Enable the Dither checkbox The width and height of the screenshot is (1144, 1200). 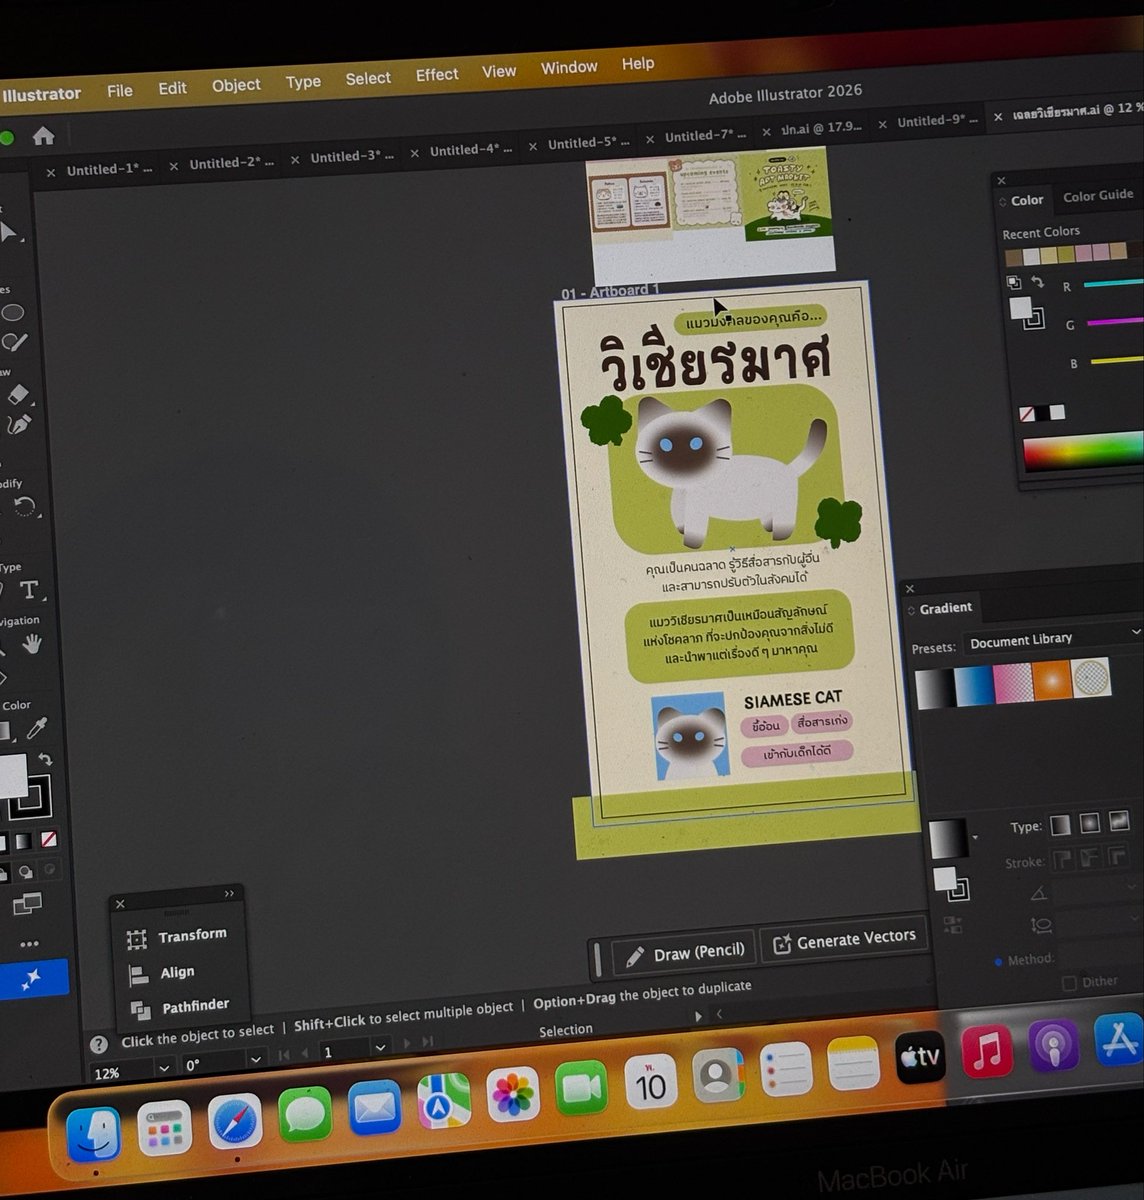tap(1069, 984)
